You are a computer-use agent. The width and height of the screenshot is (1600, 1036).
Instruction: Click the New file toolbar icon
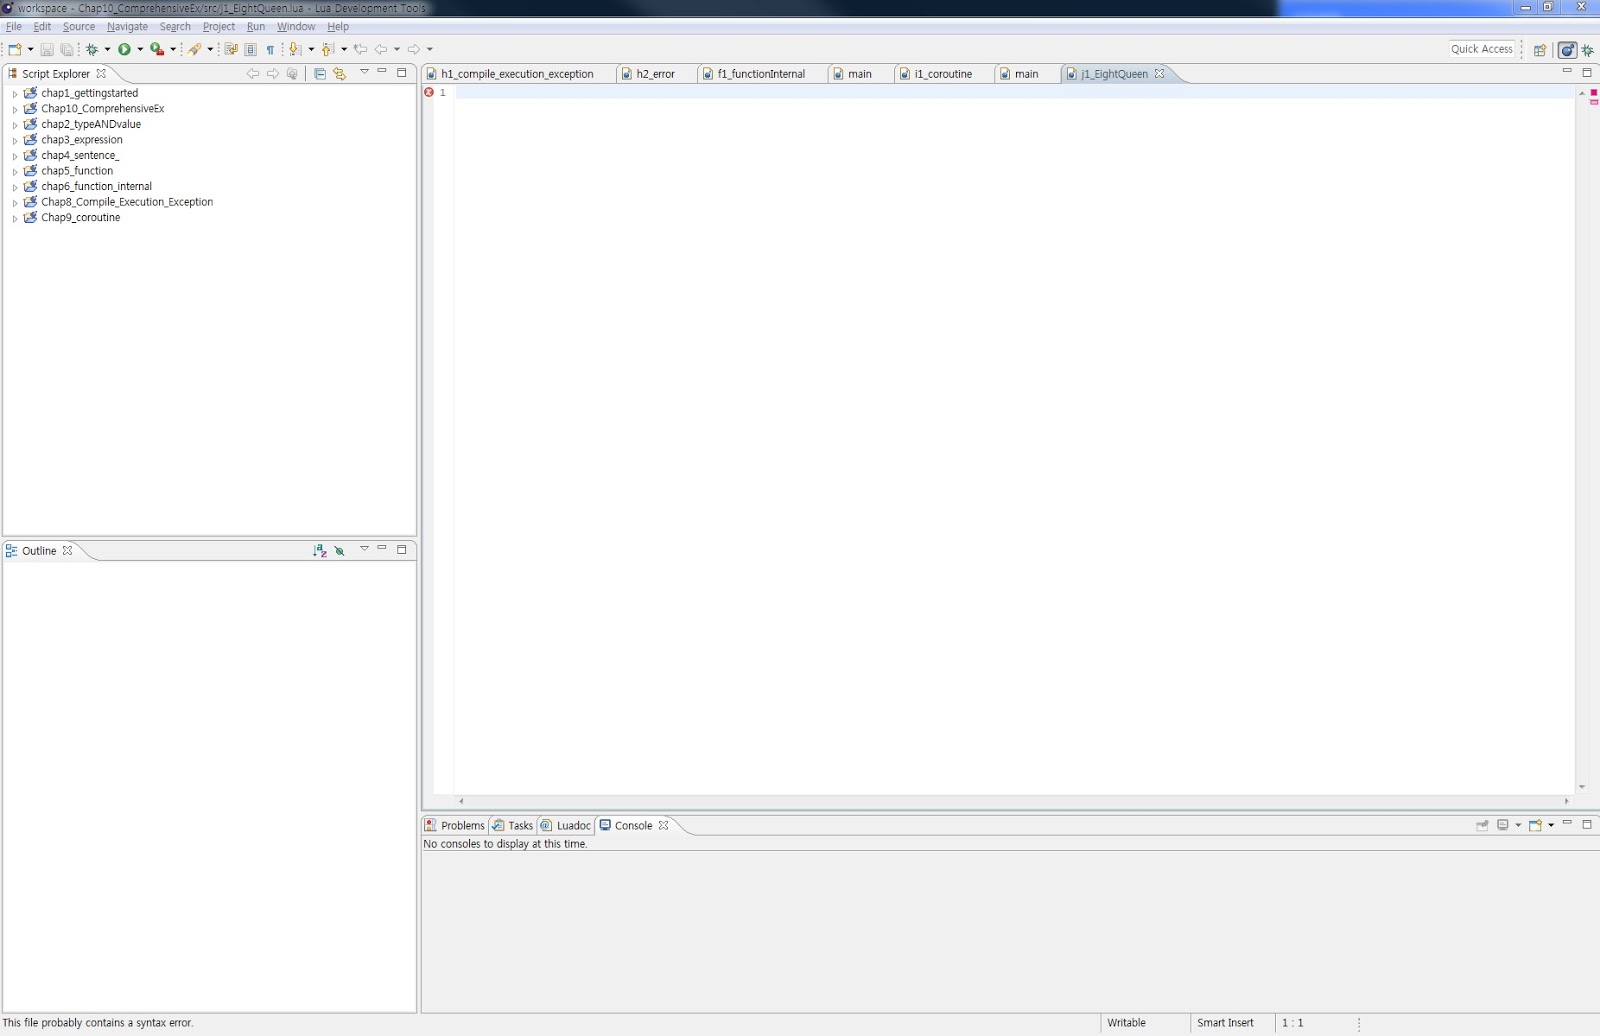tap(14, 49)
